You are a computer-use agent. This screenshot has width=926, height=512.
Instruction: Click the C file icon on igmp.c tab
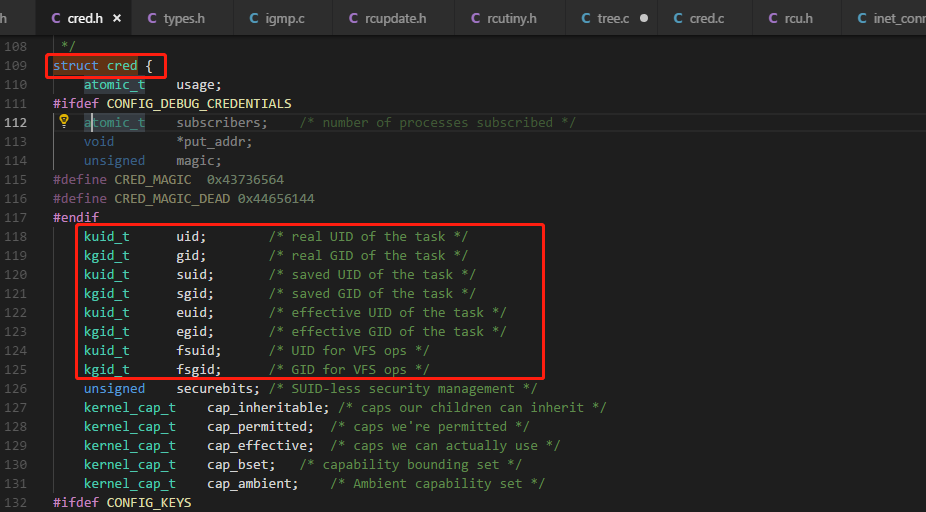pyautogui.click(x=255, y=18)
